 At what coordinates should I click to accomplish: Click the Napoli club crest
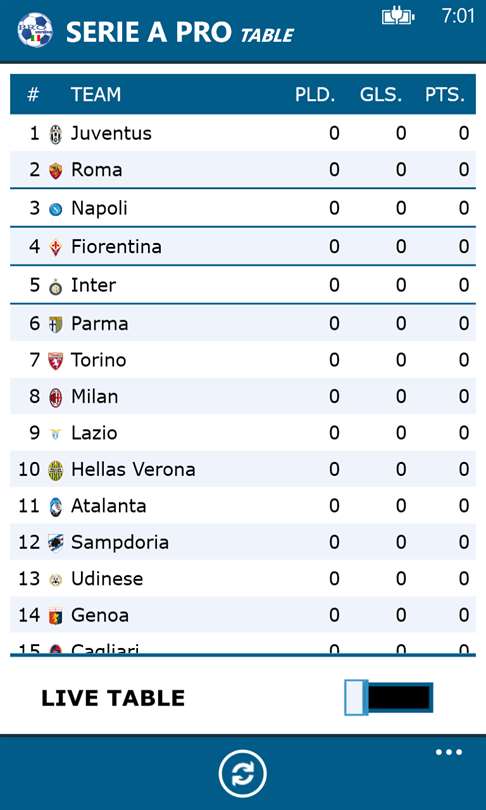56,209
